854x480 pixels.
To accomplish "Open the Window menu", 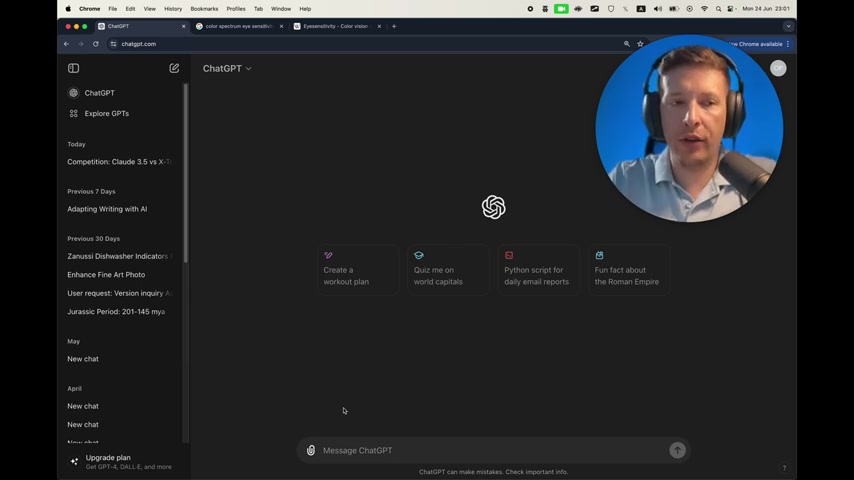I will tap(281, 9).
